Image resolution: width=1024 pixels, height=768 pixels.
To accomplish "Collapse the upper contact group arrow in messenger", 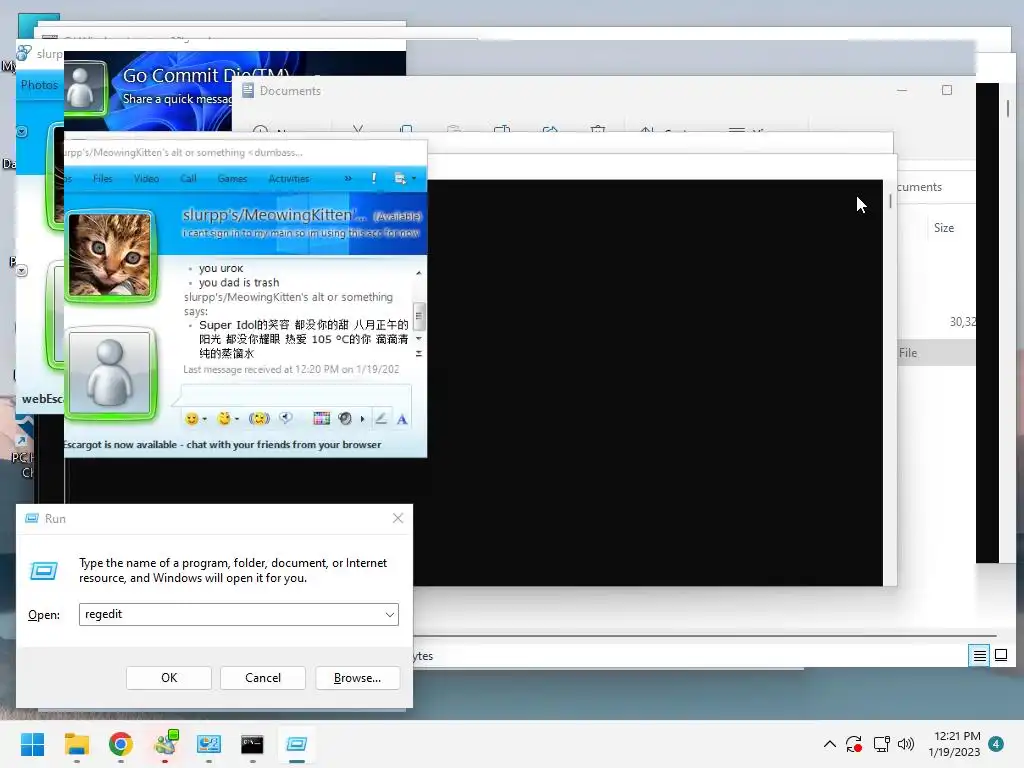I will point(22,132).
